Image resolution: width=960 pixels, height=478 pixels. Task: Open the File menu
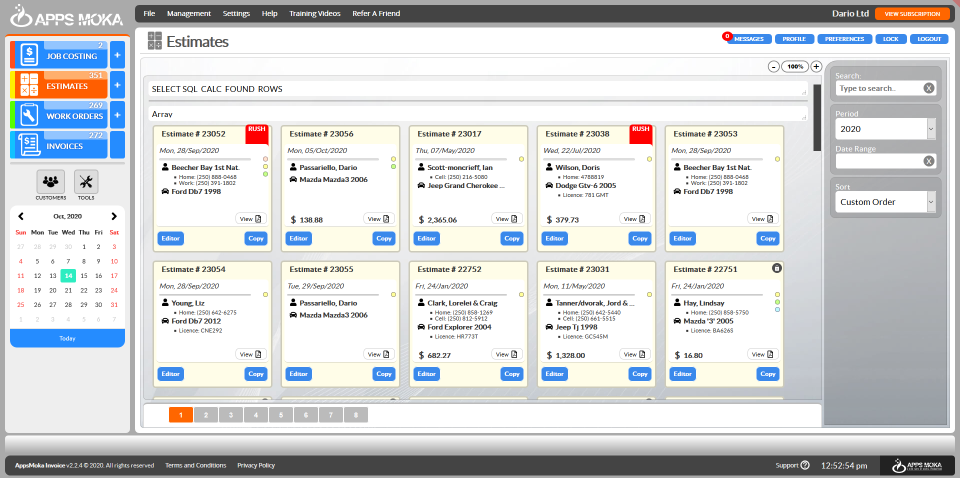[x=149, y=13]
